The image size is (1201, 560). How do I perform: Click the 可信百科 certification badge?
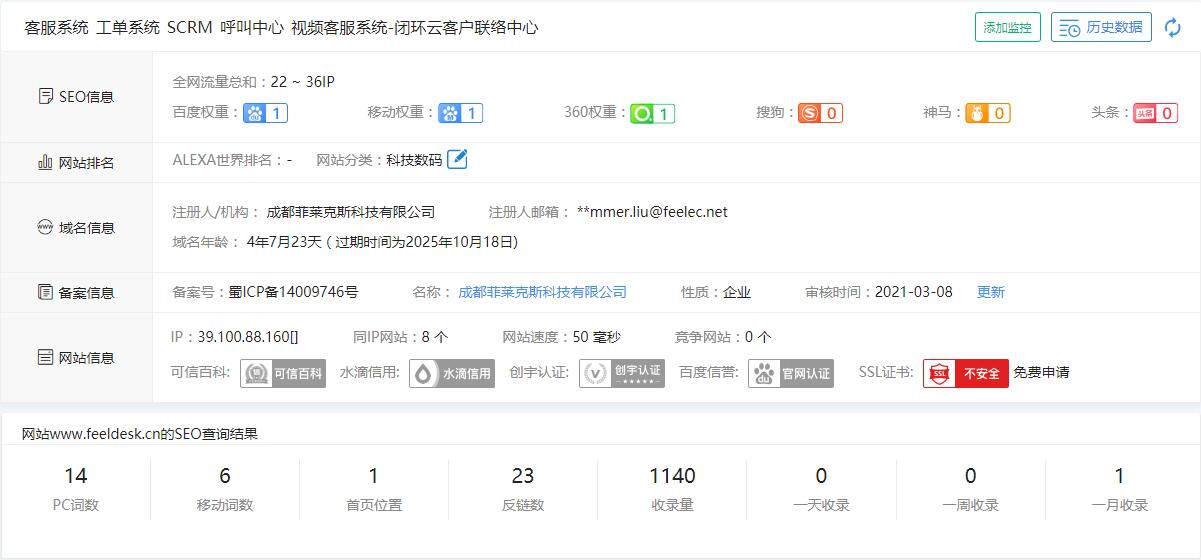pyautogui.click(x=283, y=373)
